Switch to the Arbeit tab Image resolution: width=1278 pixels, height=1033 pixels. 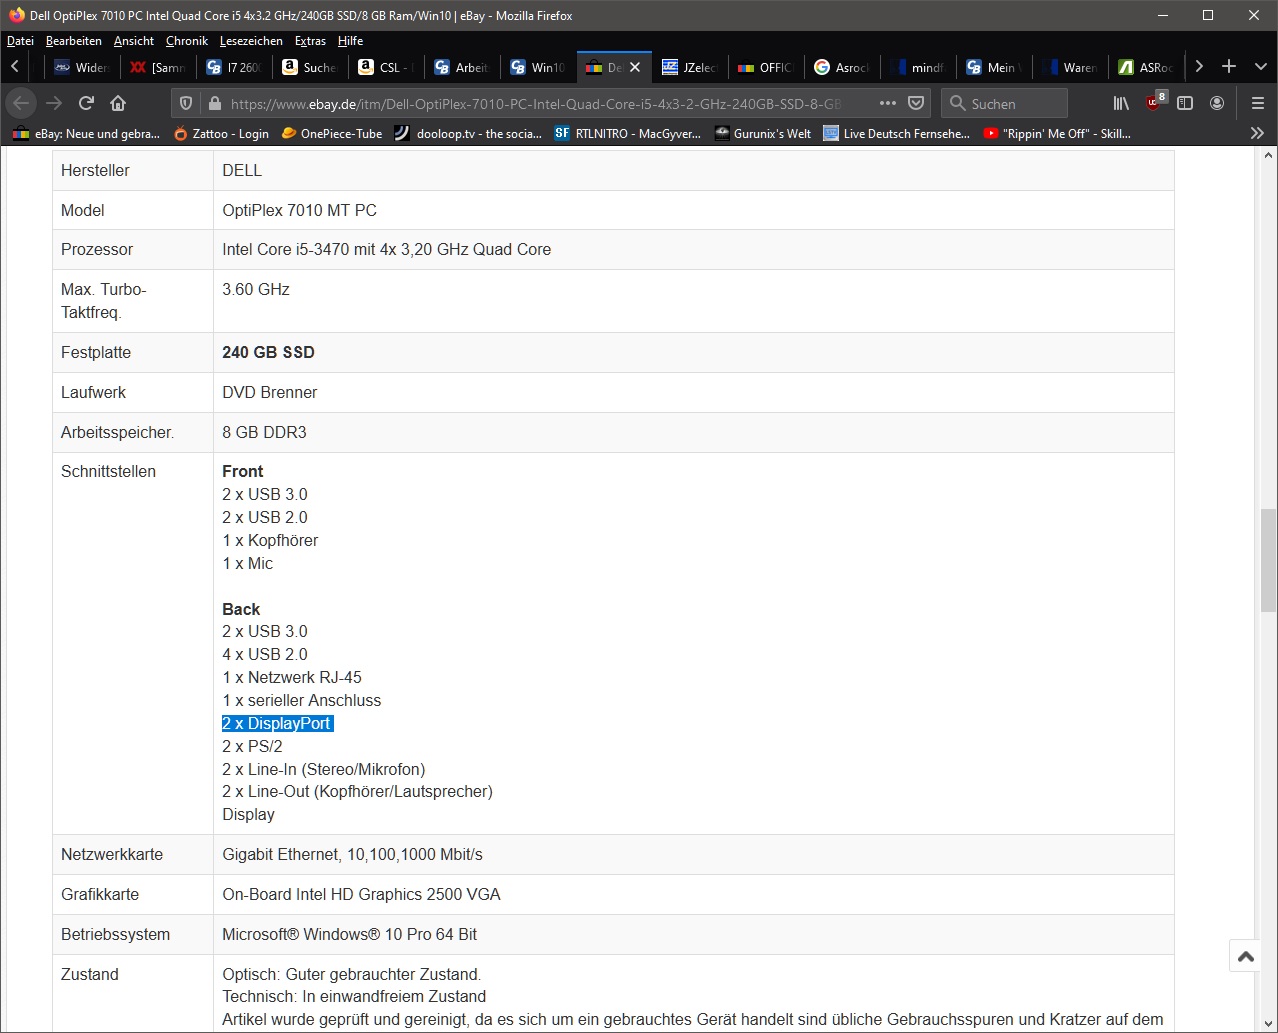click(463, 67)
